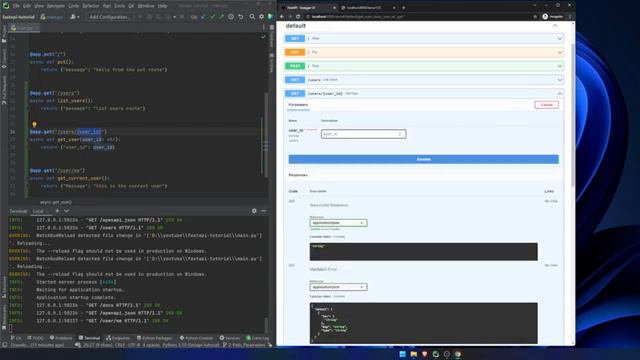Open the Event Log tool window

[258, 338]
